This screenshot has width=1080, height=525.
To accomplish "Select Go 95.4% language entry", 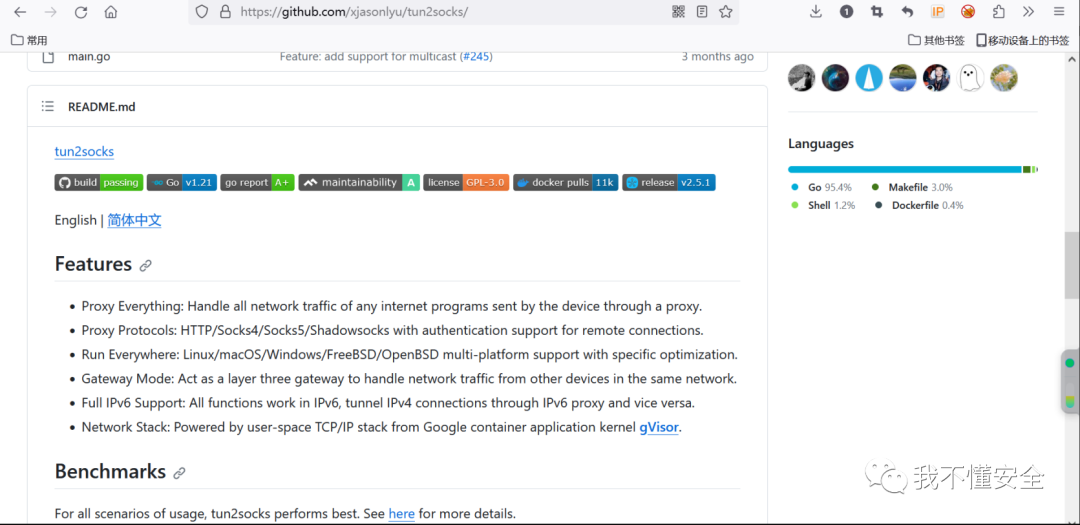I will [822, 187].
